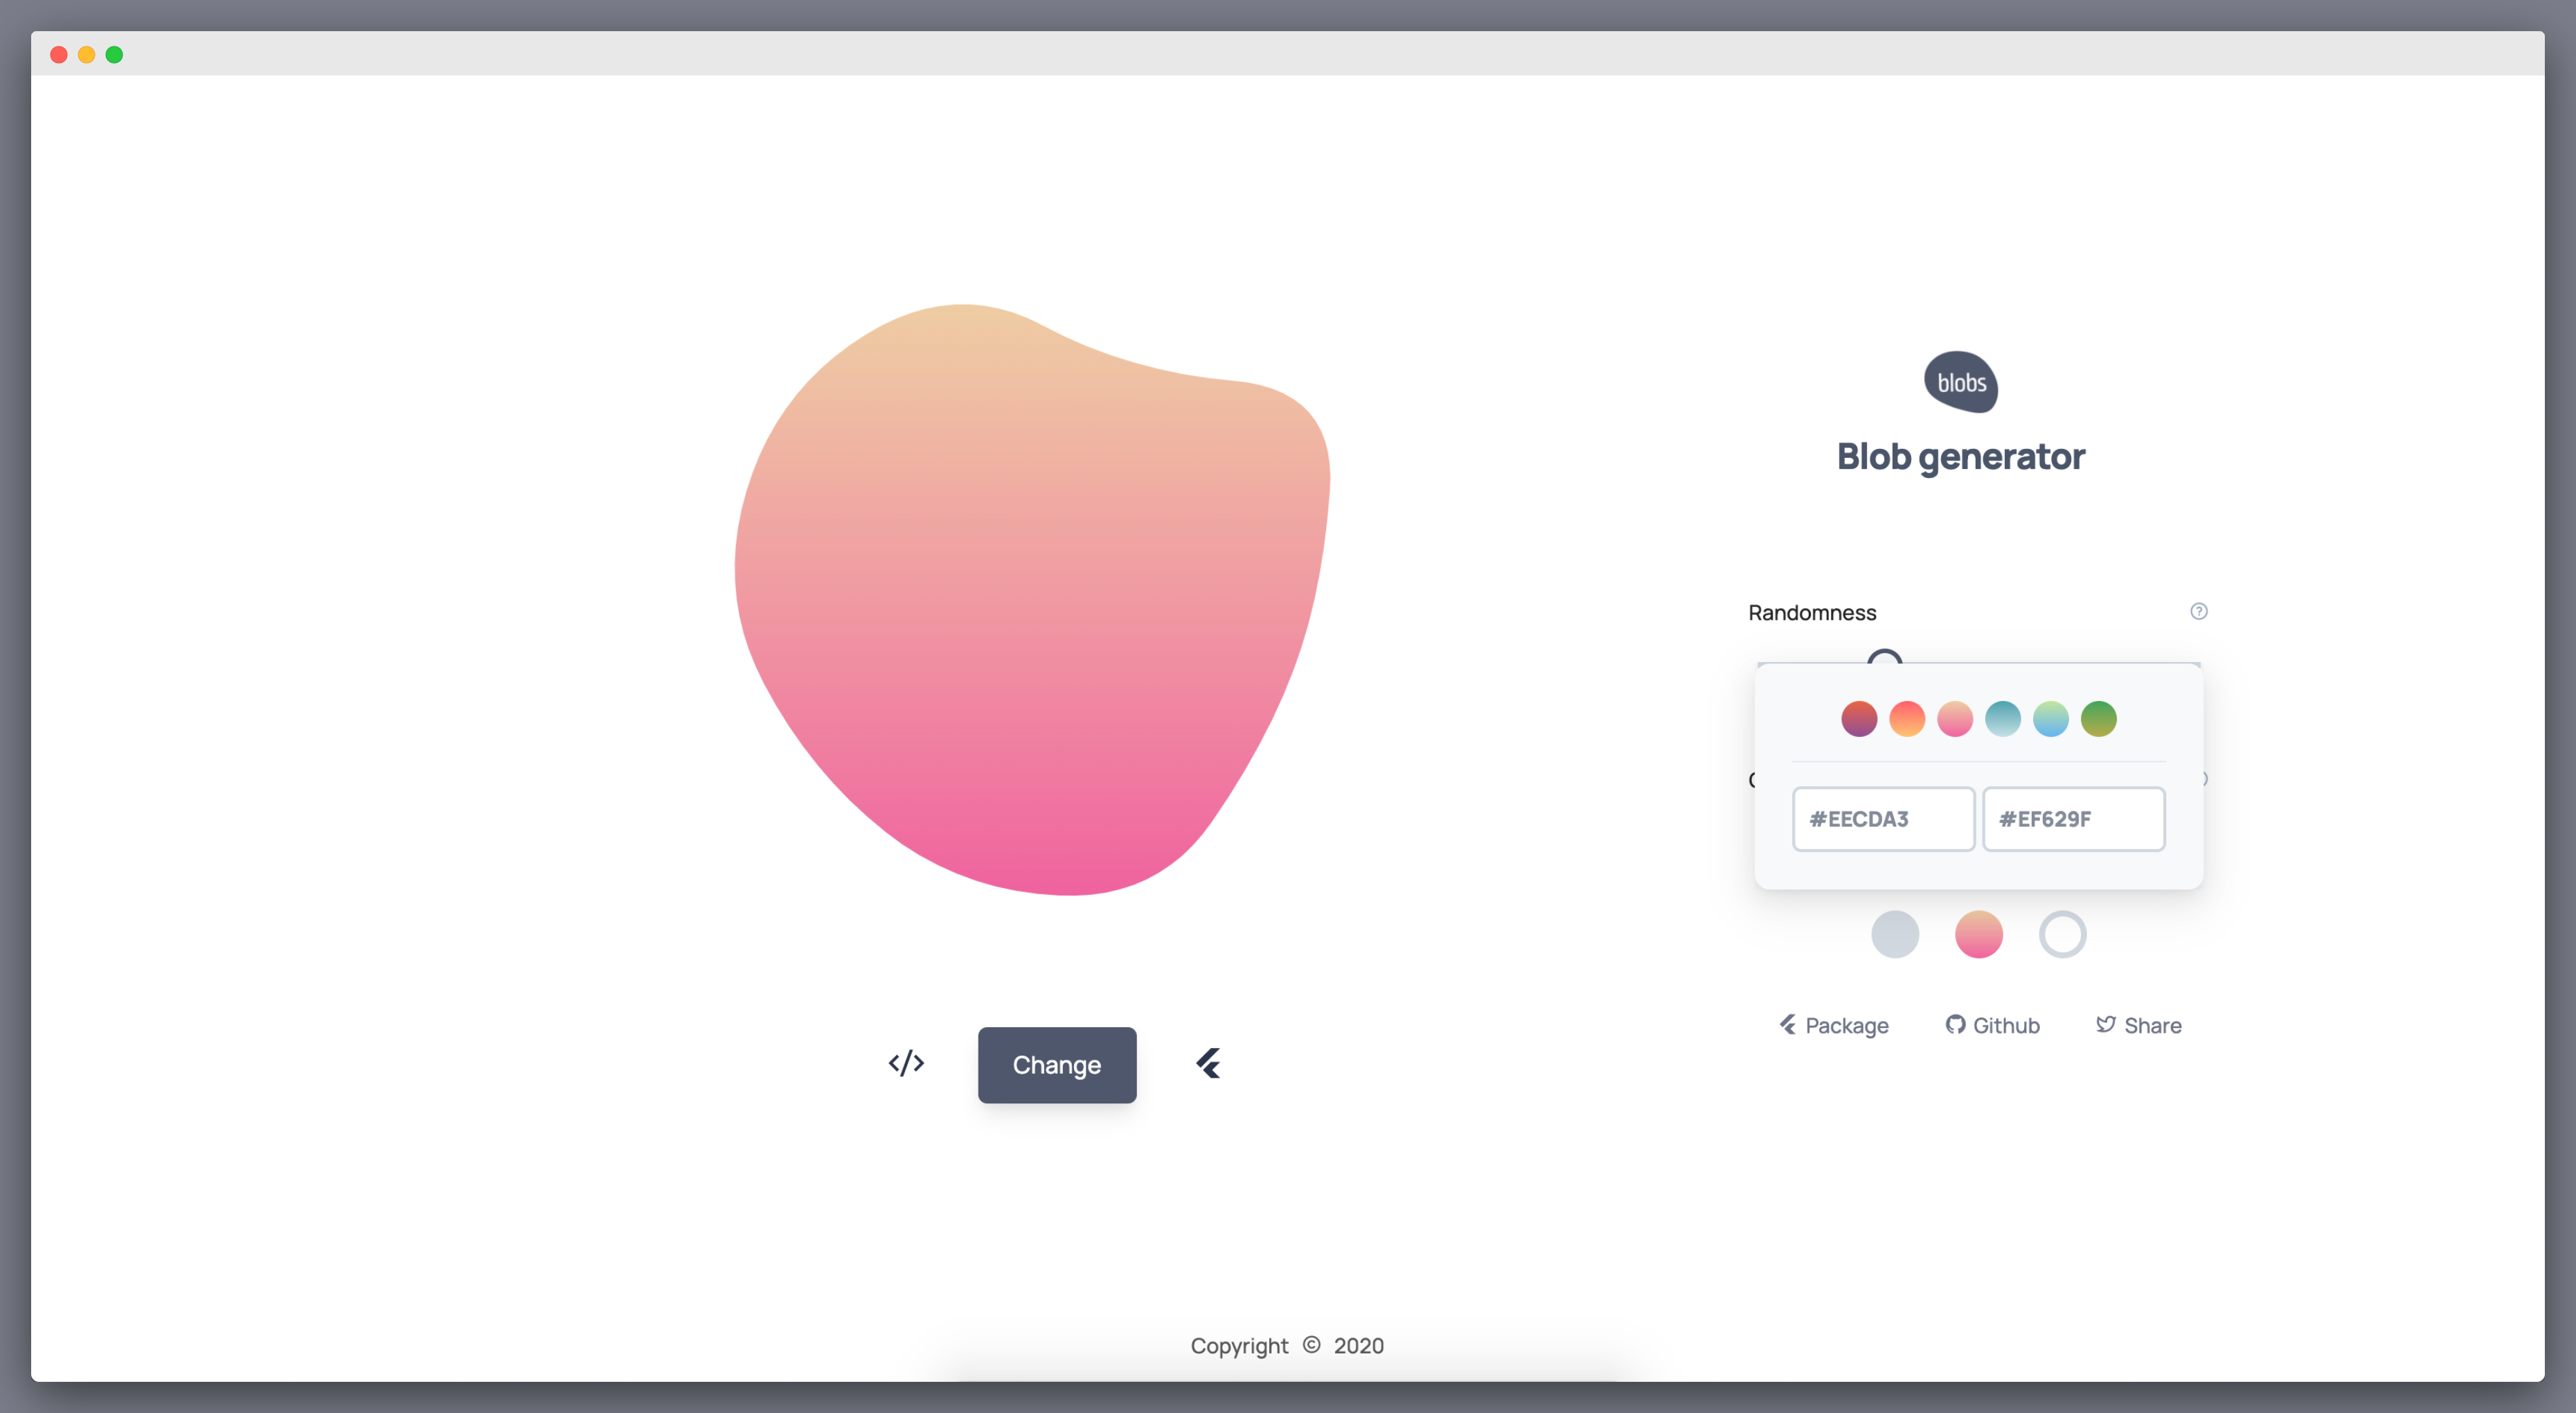The image size is (2576, 1413).
Task: Select the pink gradient fill circle
Action: 1978,934
